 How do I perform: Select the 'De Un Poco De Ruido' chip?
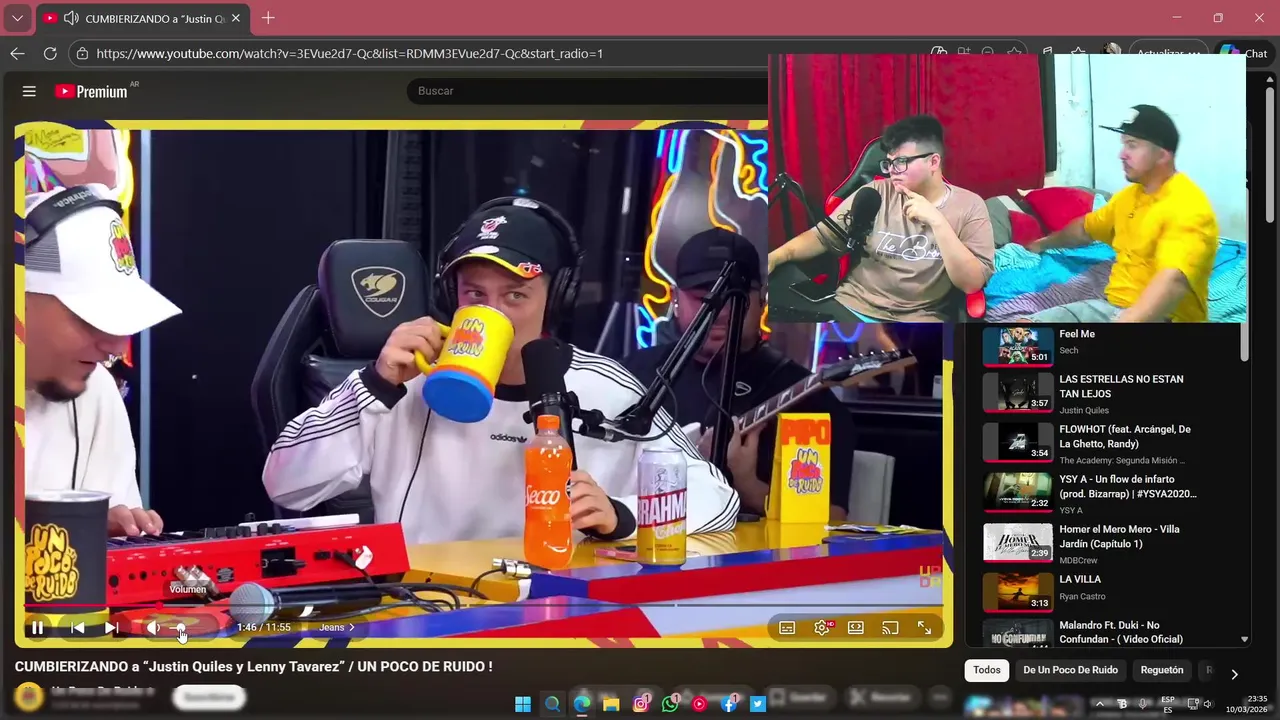[x=1070, y=670]
